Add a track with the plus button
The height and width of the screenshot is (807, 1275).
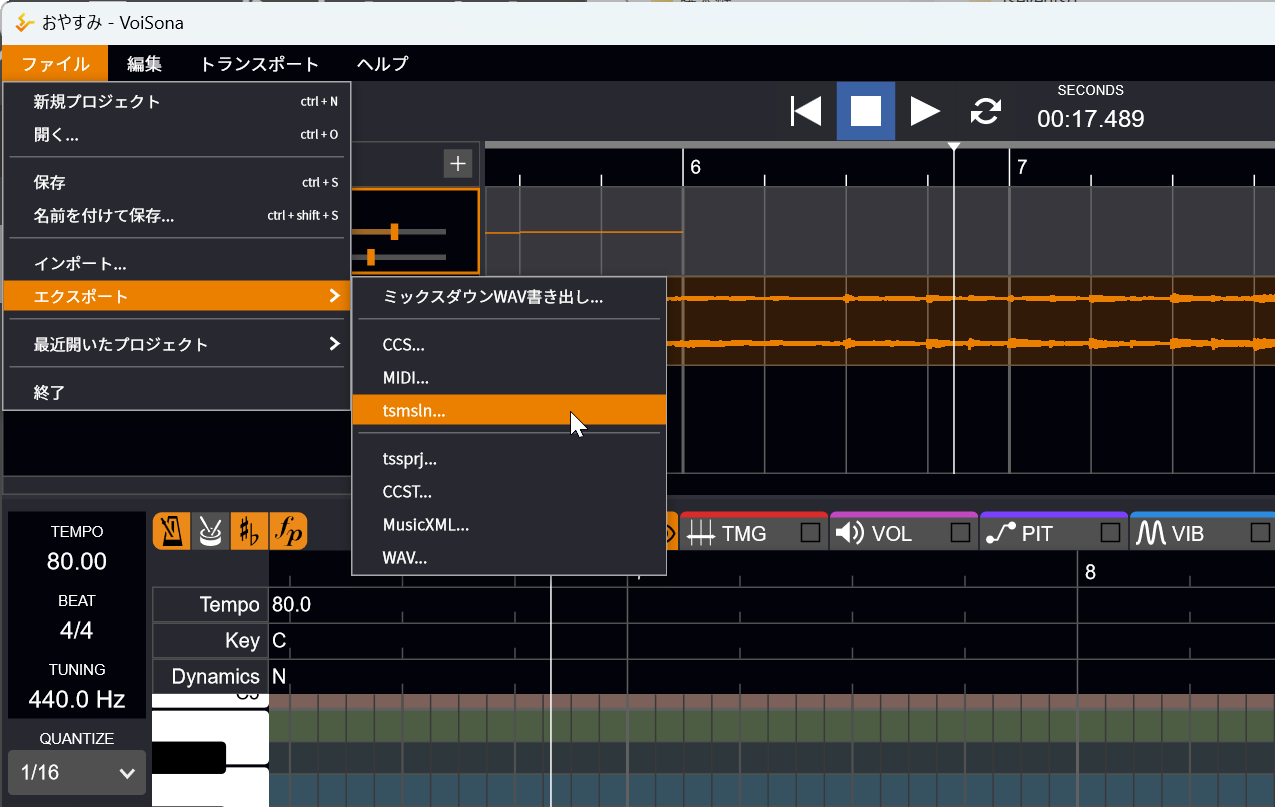458,163
